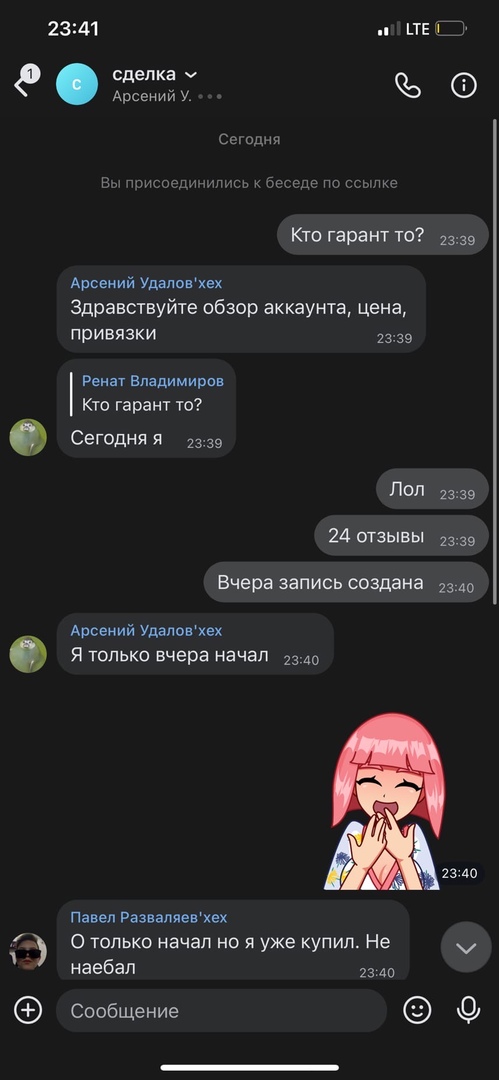Tap the pink-haired laughing sticker

pyautogui.click(x=388, y=802)
